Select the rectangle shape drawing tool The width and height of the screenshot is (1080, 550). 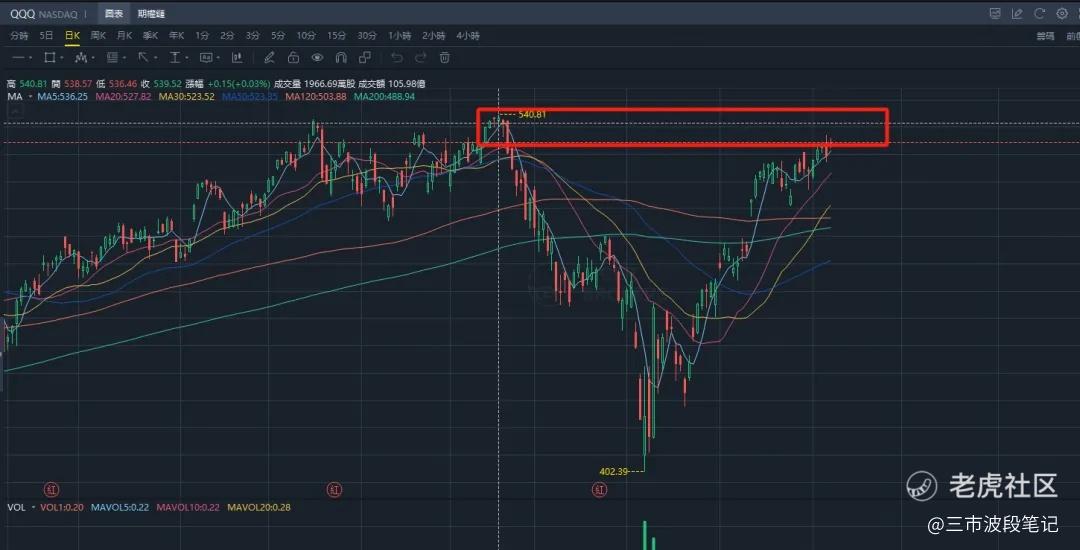click(x=50, y=58)
